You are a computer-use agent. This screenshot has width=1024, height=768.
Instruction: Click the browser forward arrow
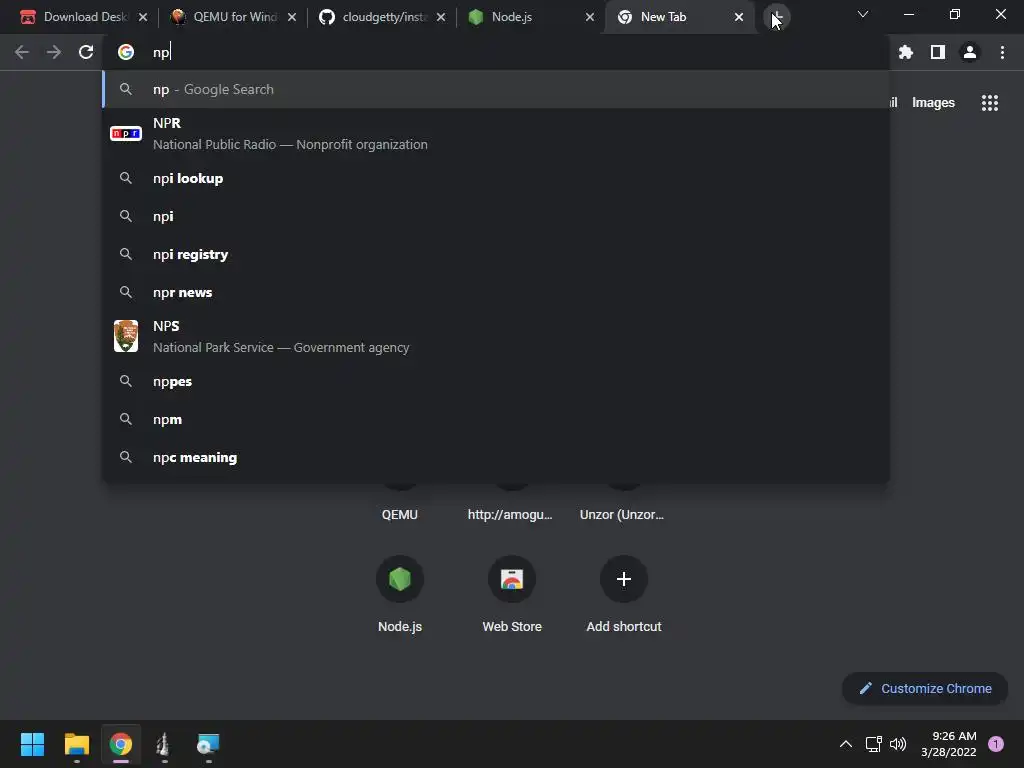(x=54, y=52)
